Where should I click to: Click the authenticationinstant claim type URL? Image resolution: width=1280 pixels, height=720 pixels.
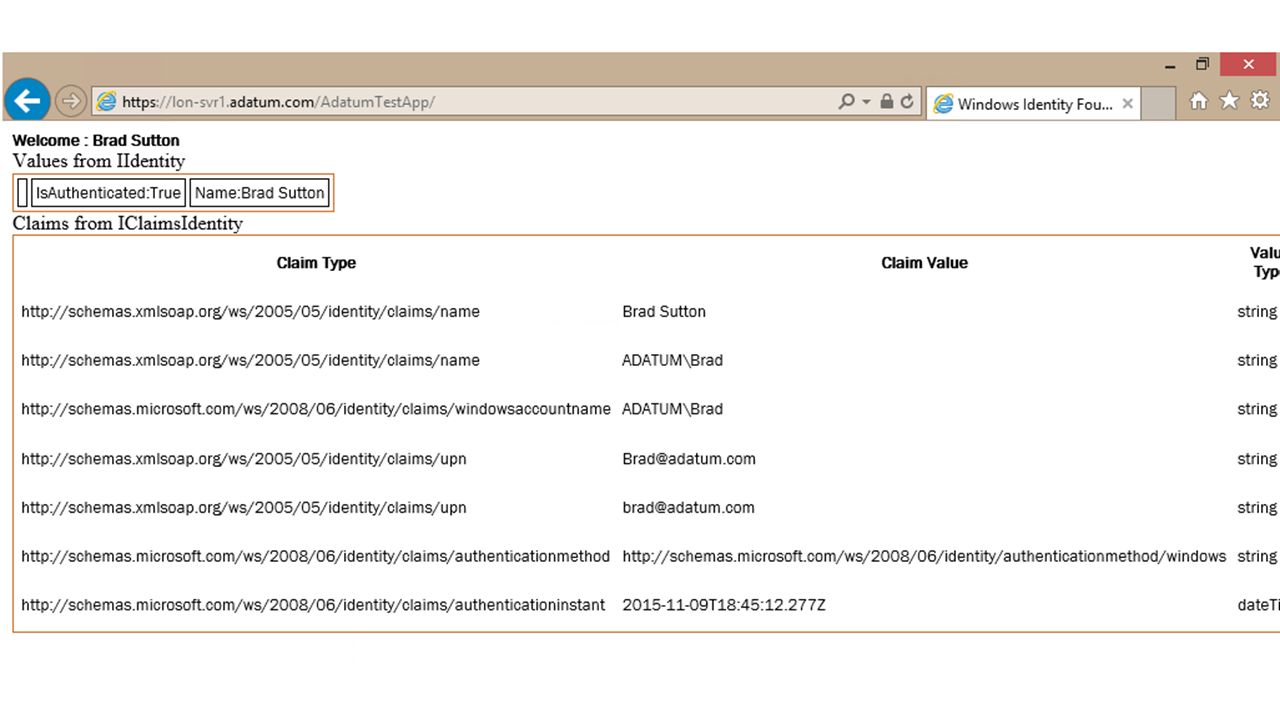coord(313,605)
